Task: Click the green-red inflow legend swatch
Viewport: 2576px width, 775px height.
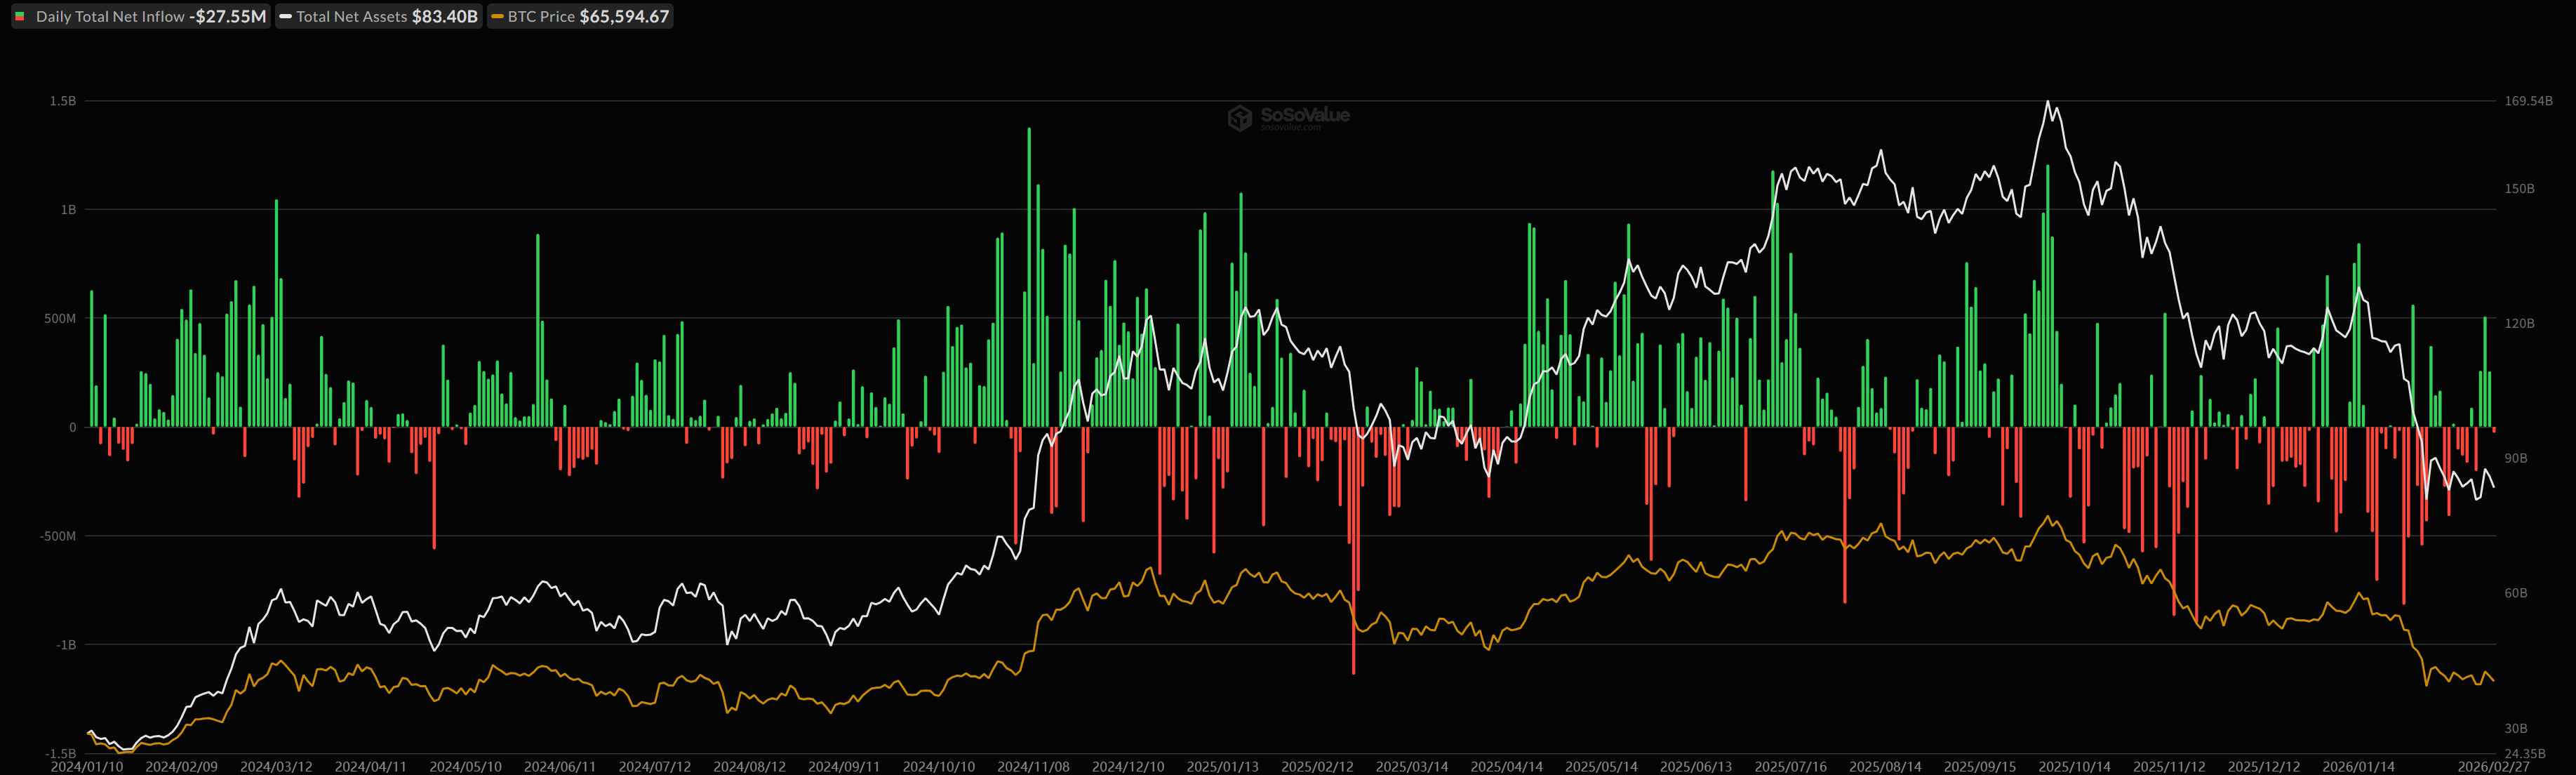Action: click(20, 17)
